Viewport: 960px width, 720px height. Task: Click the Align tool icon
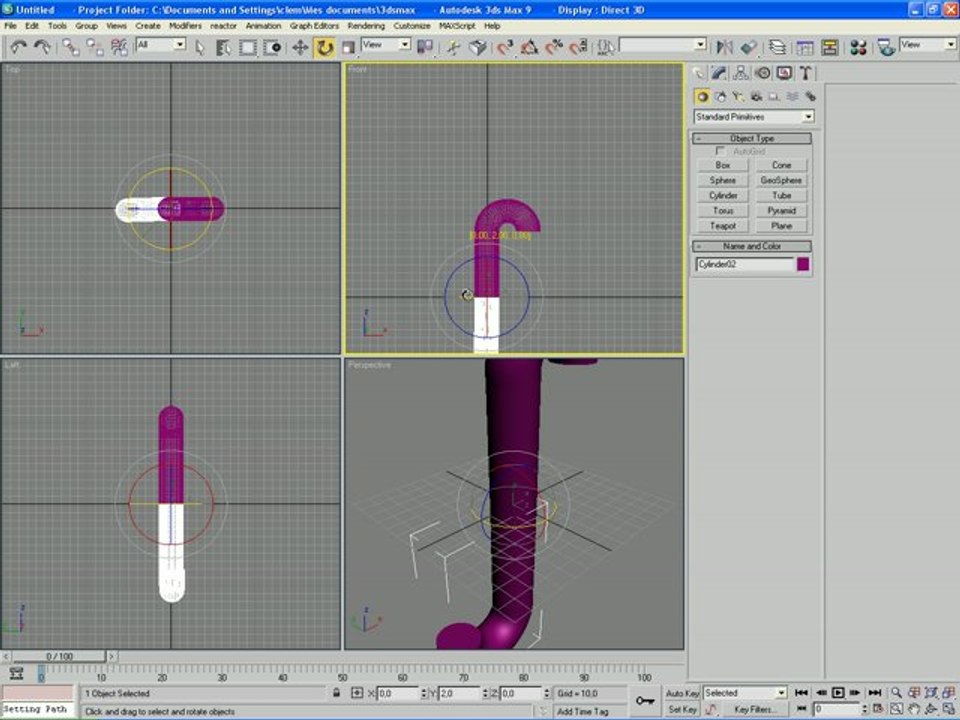(x=748, y=48)
